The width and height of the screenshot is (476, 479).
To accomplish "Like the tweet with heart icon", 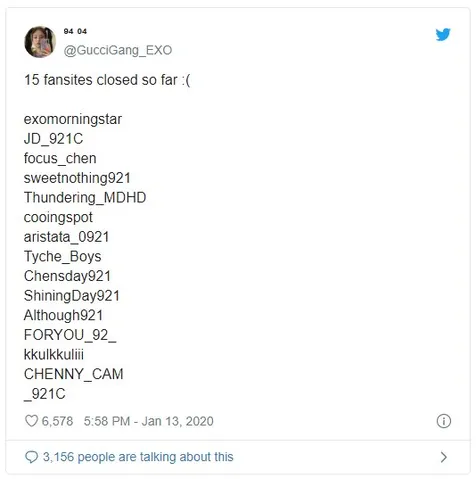I will click(32, 421).
